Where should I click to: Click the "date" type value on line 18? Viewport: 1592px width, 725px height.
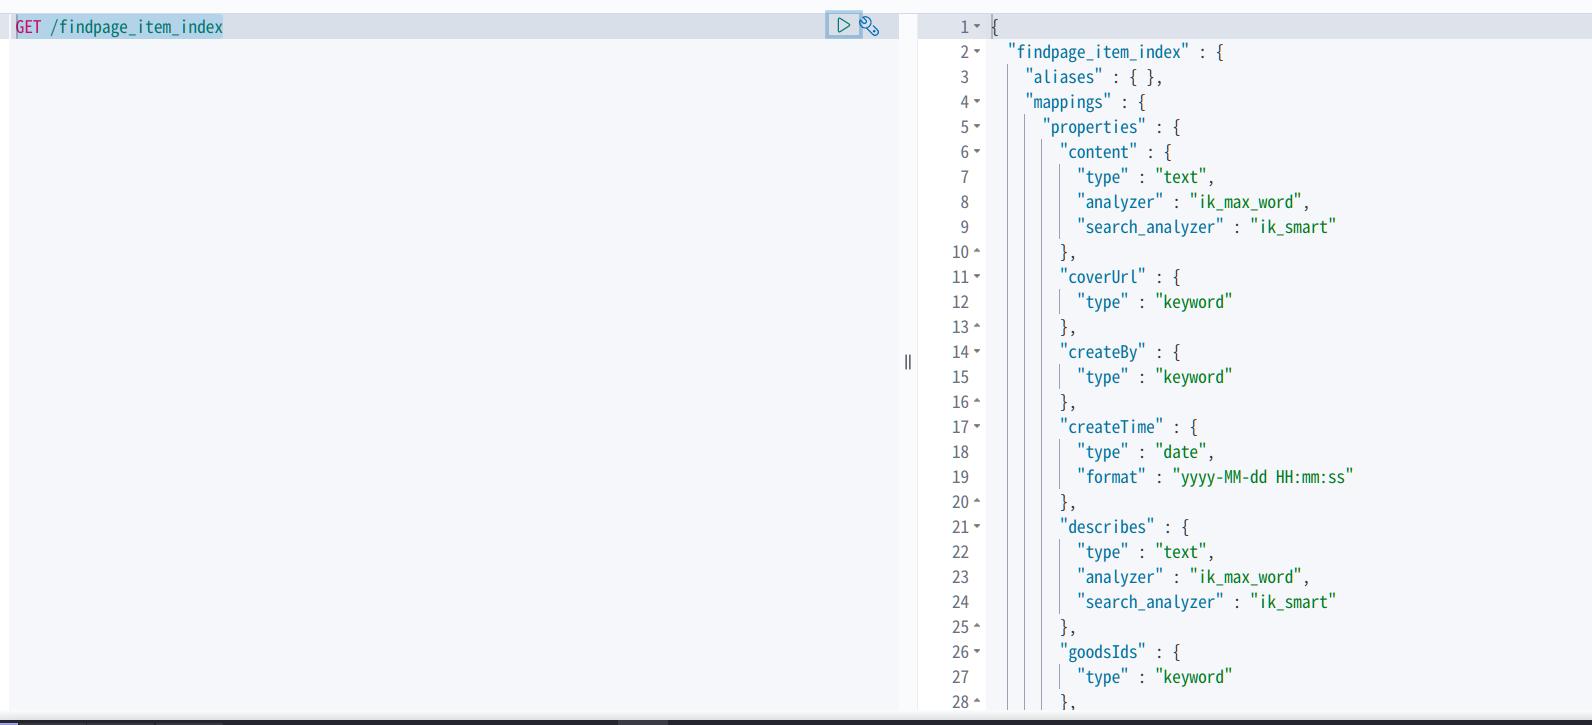[x=1181, y=452]
